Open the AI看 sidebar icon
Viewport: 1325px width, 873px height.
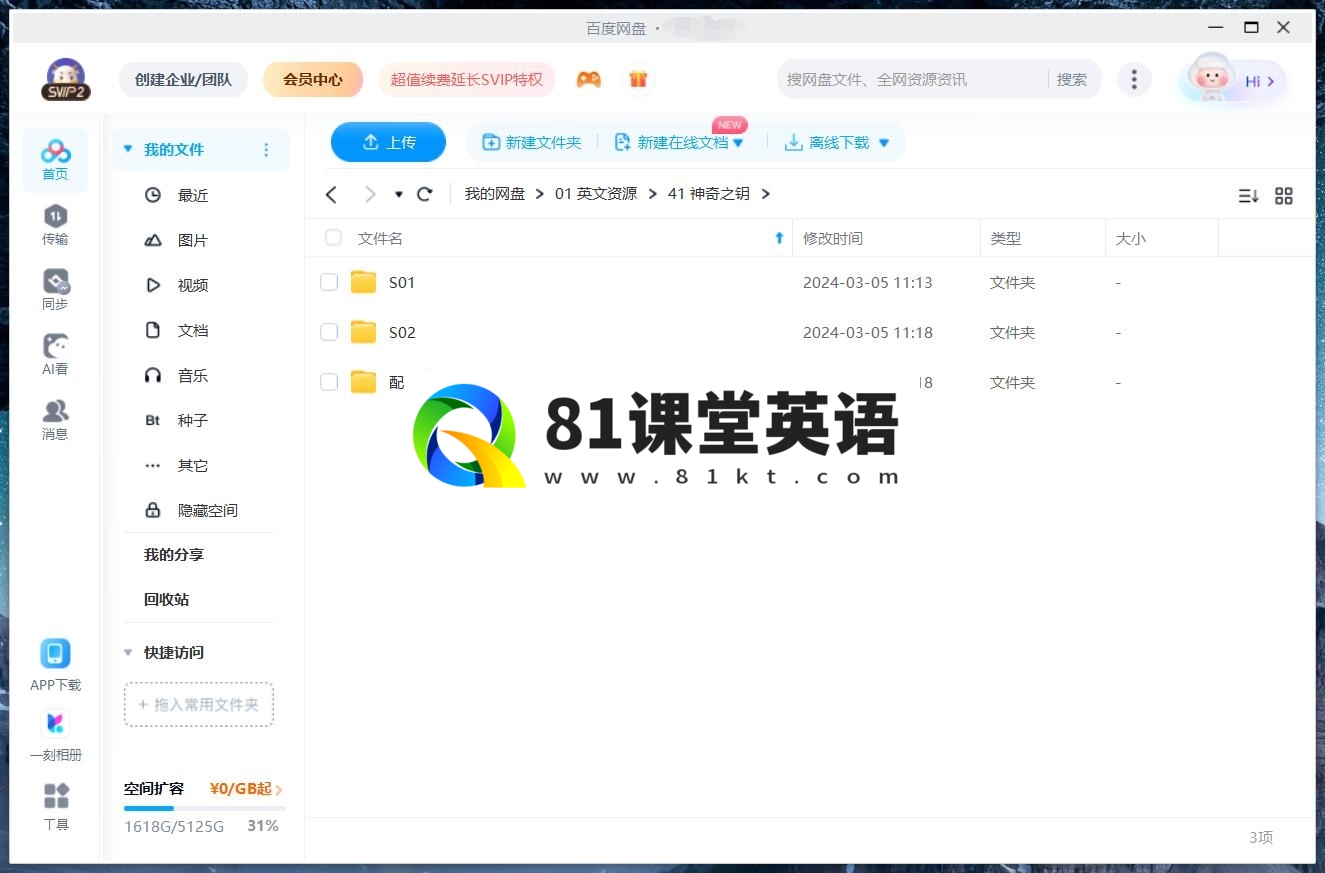55,347
